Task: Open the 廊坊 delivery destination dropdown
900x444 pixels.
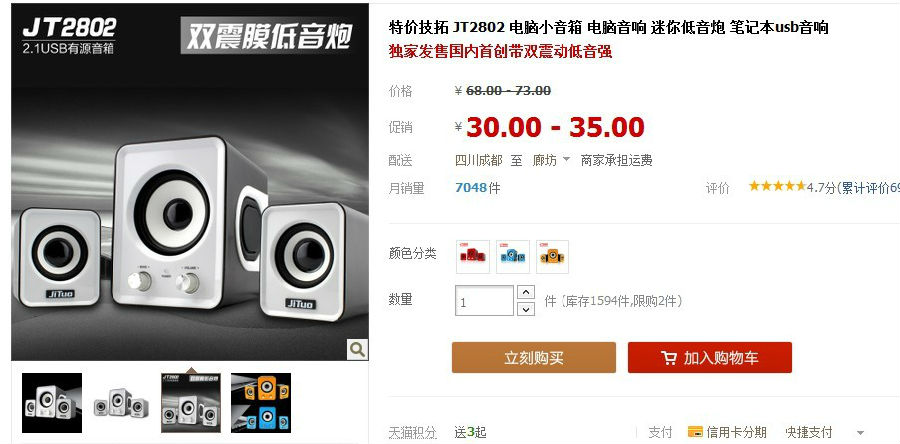Action: coord(551,161)
